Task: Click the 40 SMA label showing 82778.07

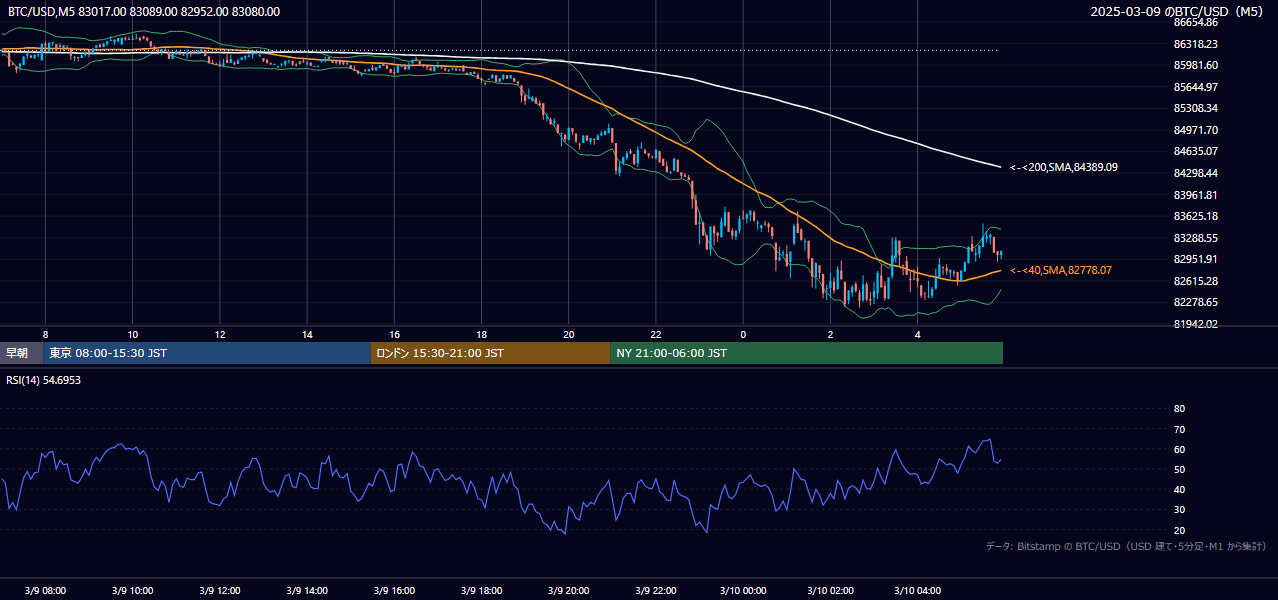Action: pyautogui.click(x=1061, y=270)
